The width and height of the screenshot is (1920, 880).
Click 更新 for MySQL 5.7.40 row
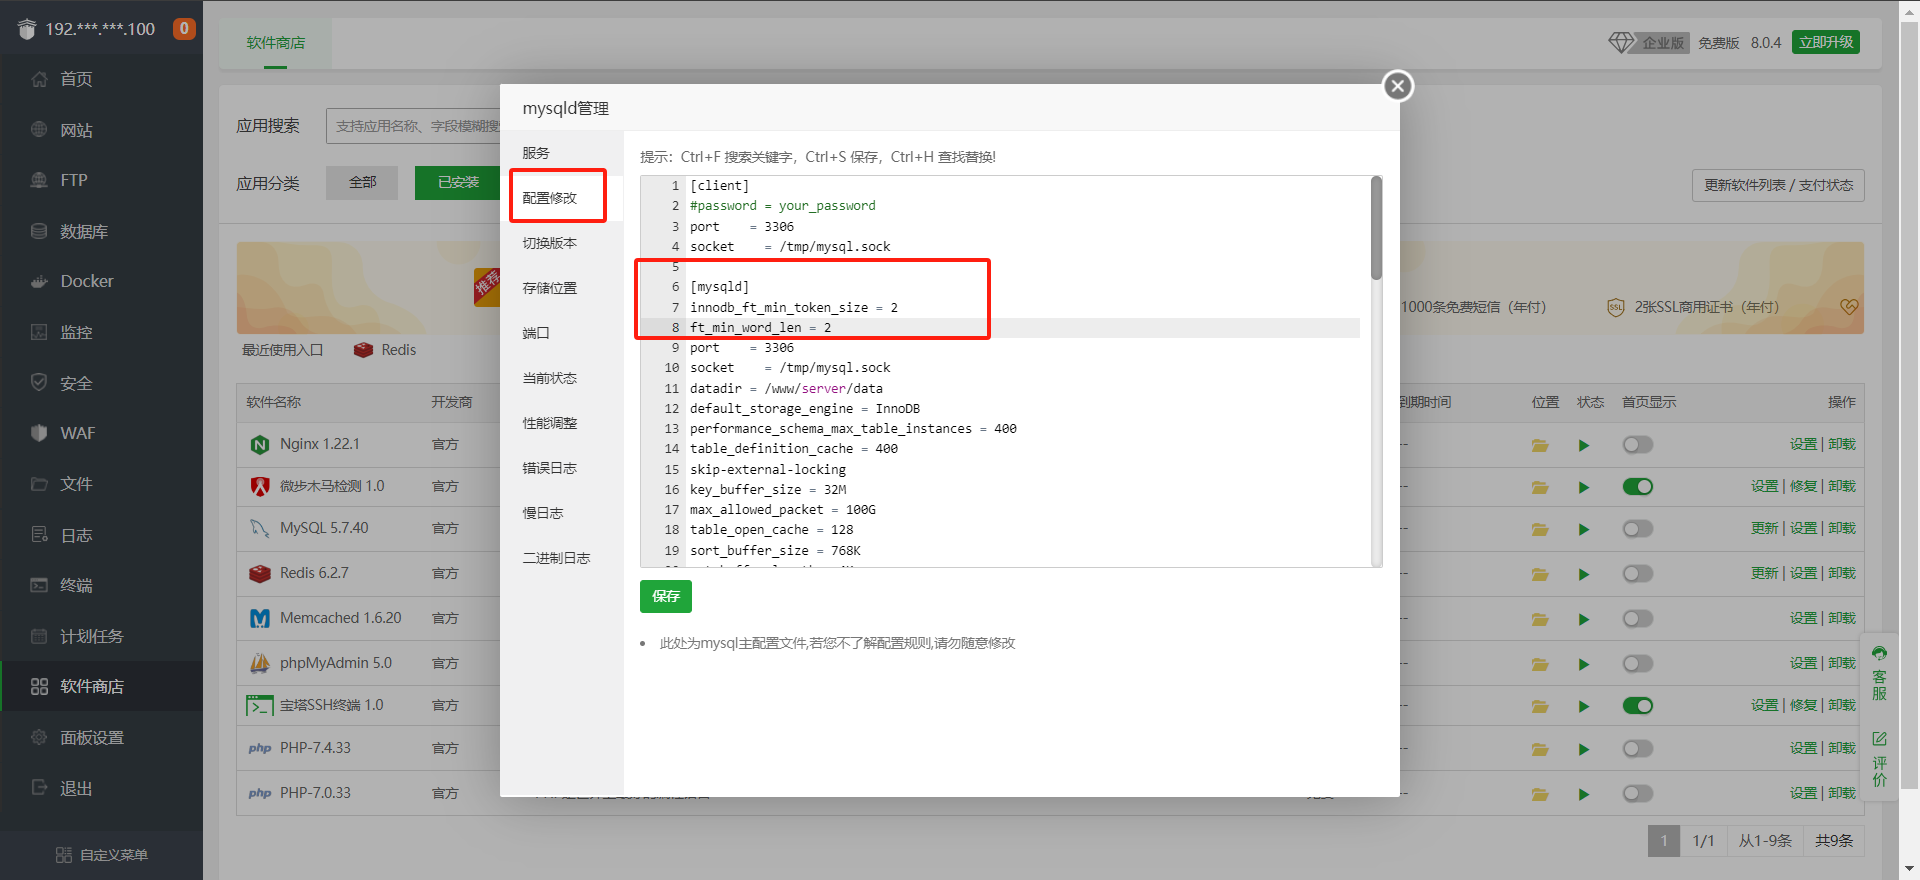click(1765, 528)
